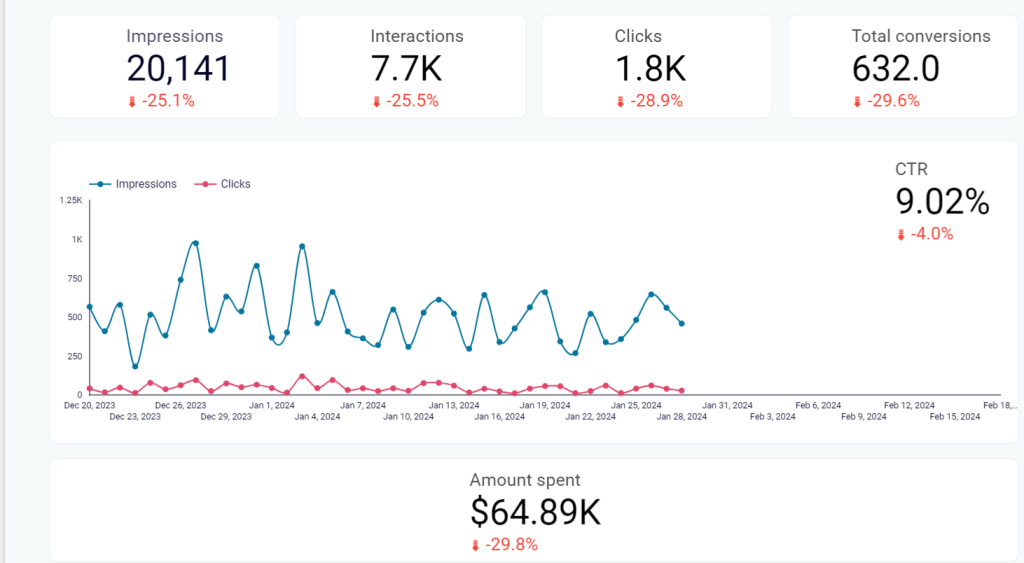Click the Interactions value 7.7K
Image resolution: width=1024 pixels, height=563 pixels.
click(406, 69)
